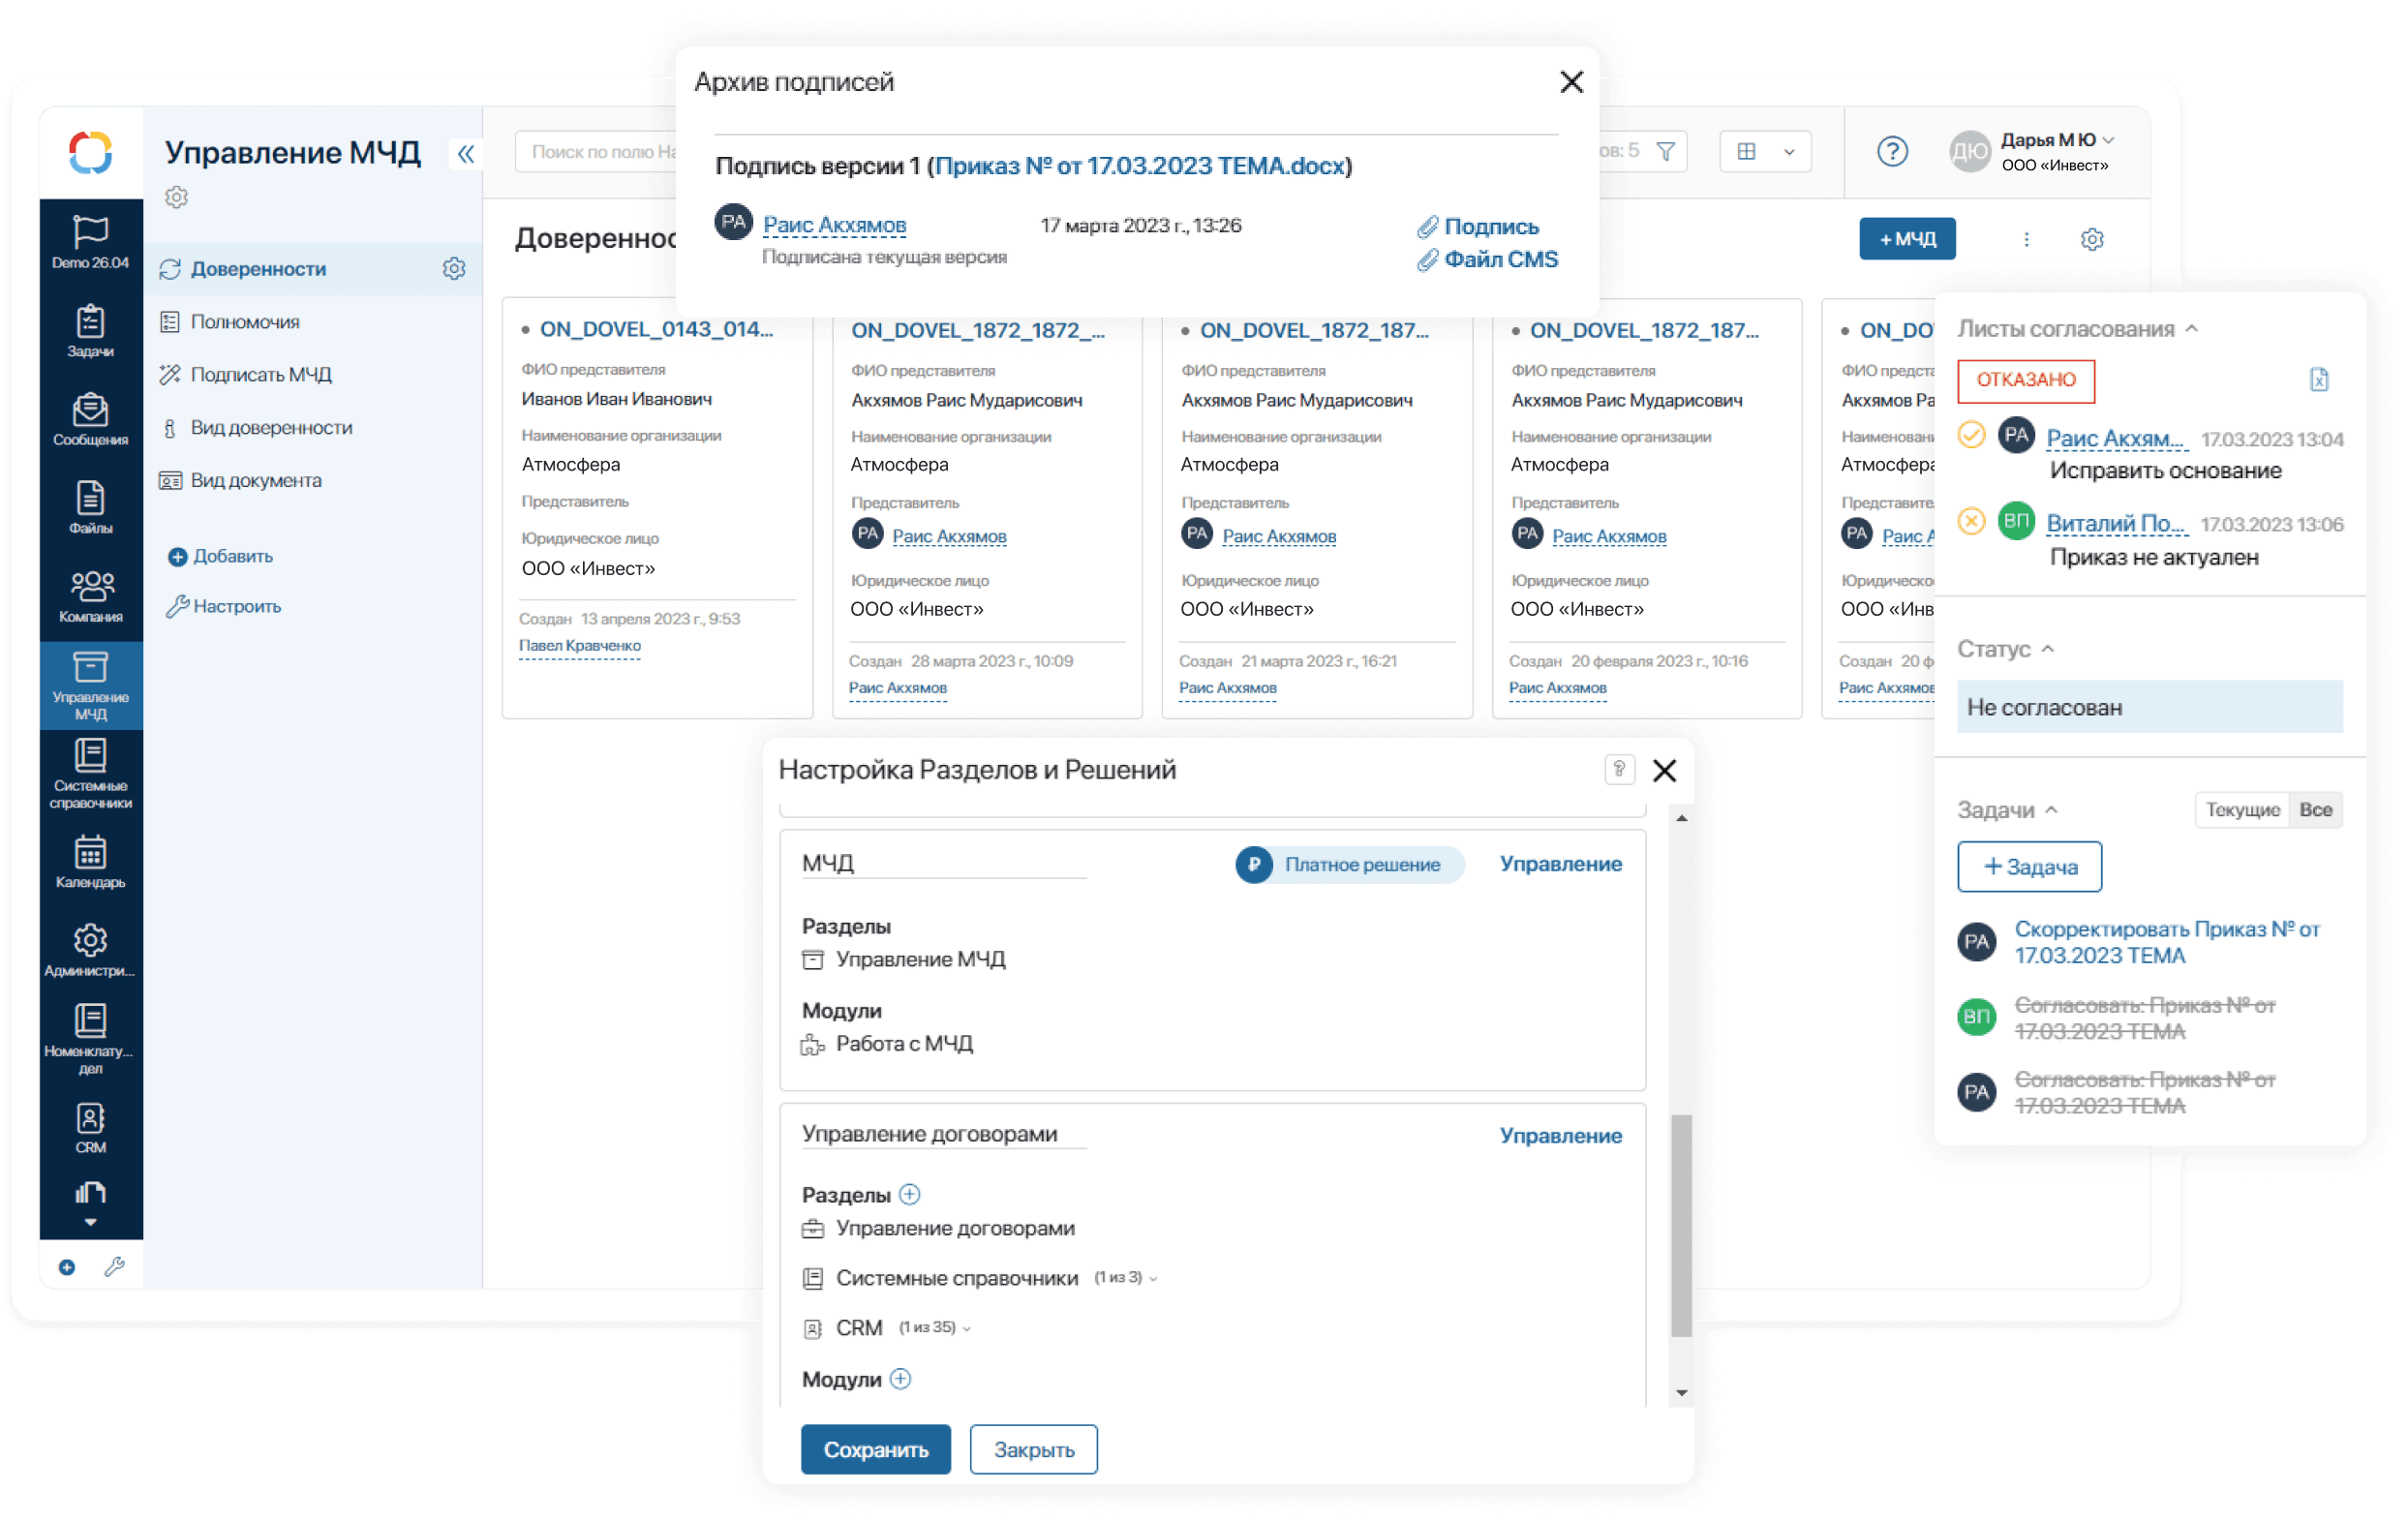Image resolution: width=2408 pixels, height=1522 pixels.
Task: Open Файлы in the left sidebar
Action: pos(90,508)
